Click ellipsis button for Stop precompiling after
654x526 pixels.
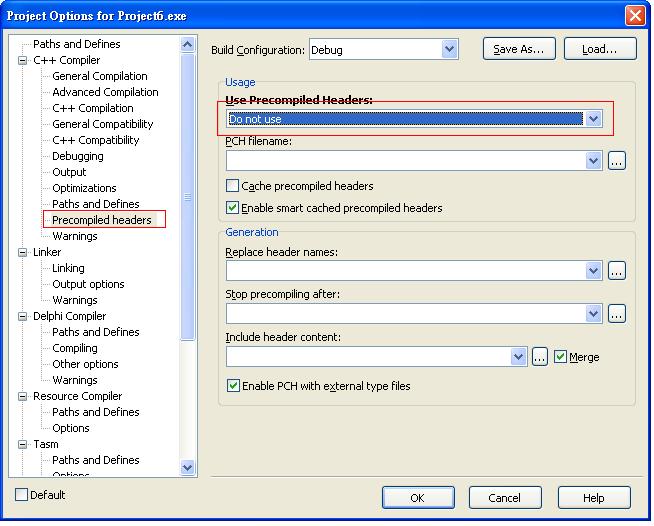pos(617,314)
